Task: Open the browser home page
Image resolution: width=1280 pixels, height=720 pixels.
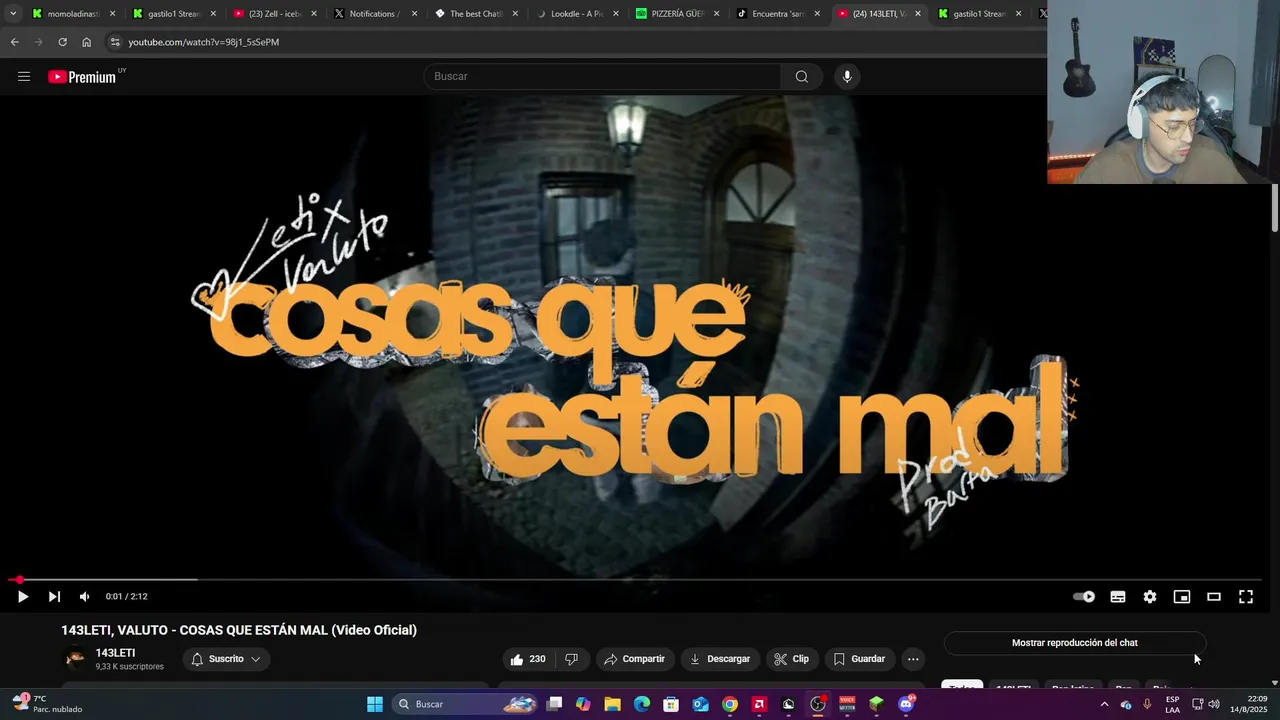Action: click(x=86, y=42)
